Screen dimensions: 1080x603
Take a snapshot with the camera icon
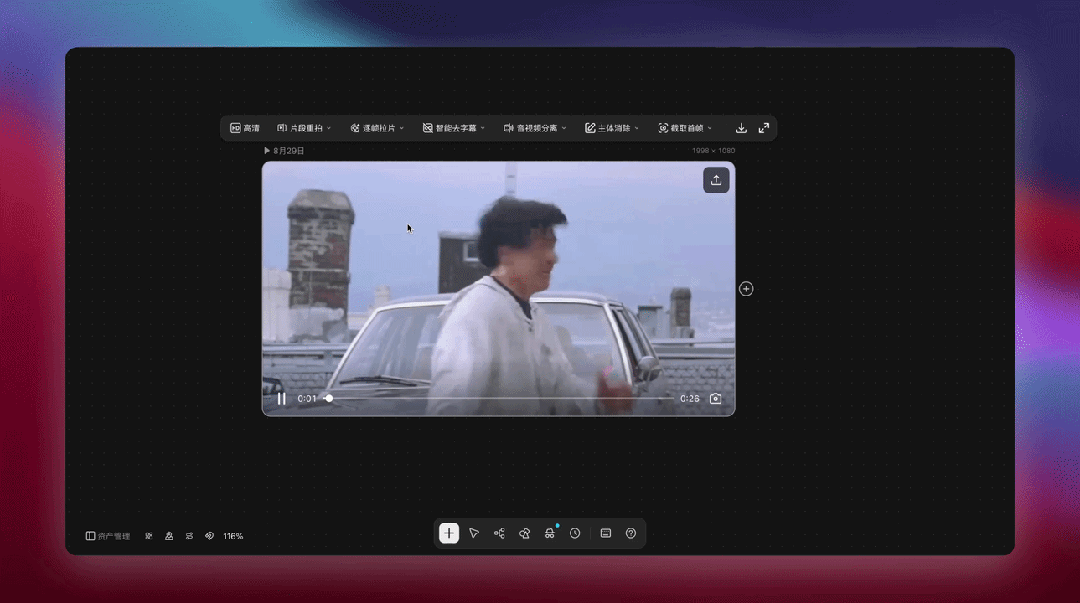coord(716,398)
